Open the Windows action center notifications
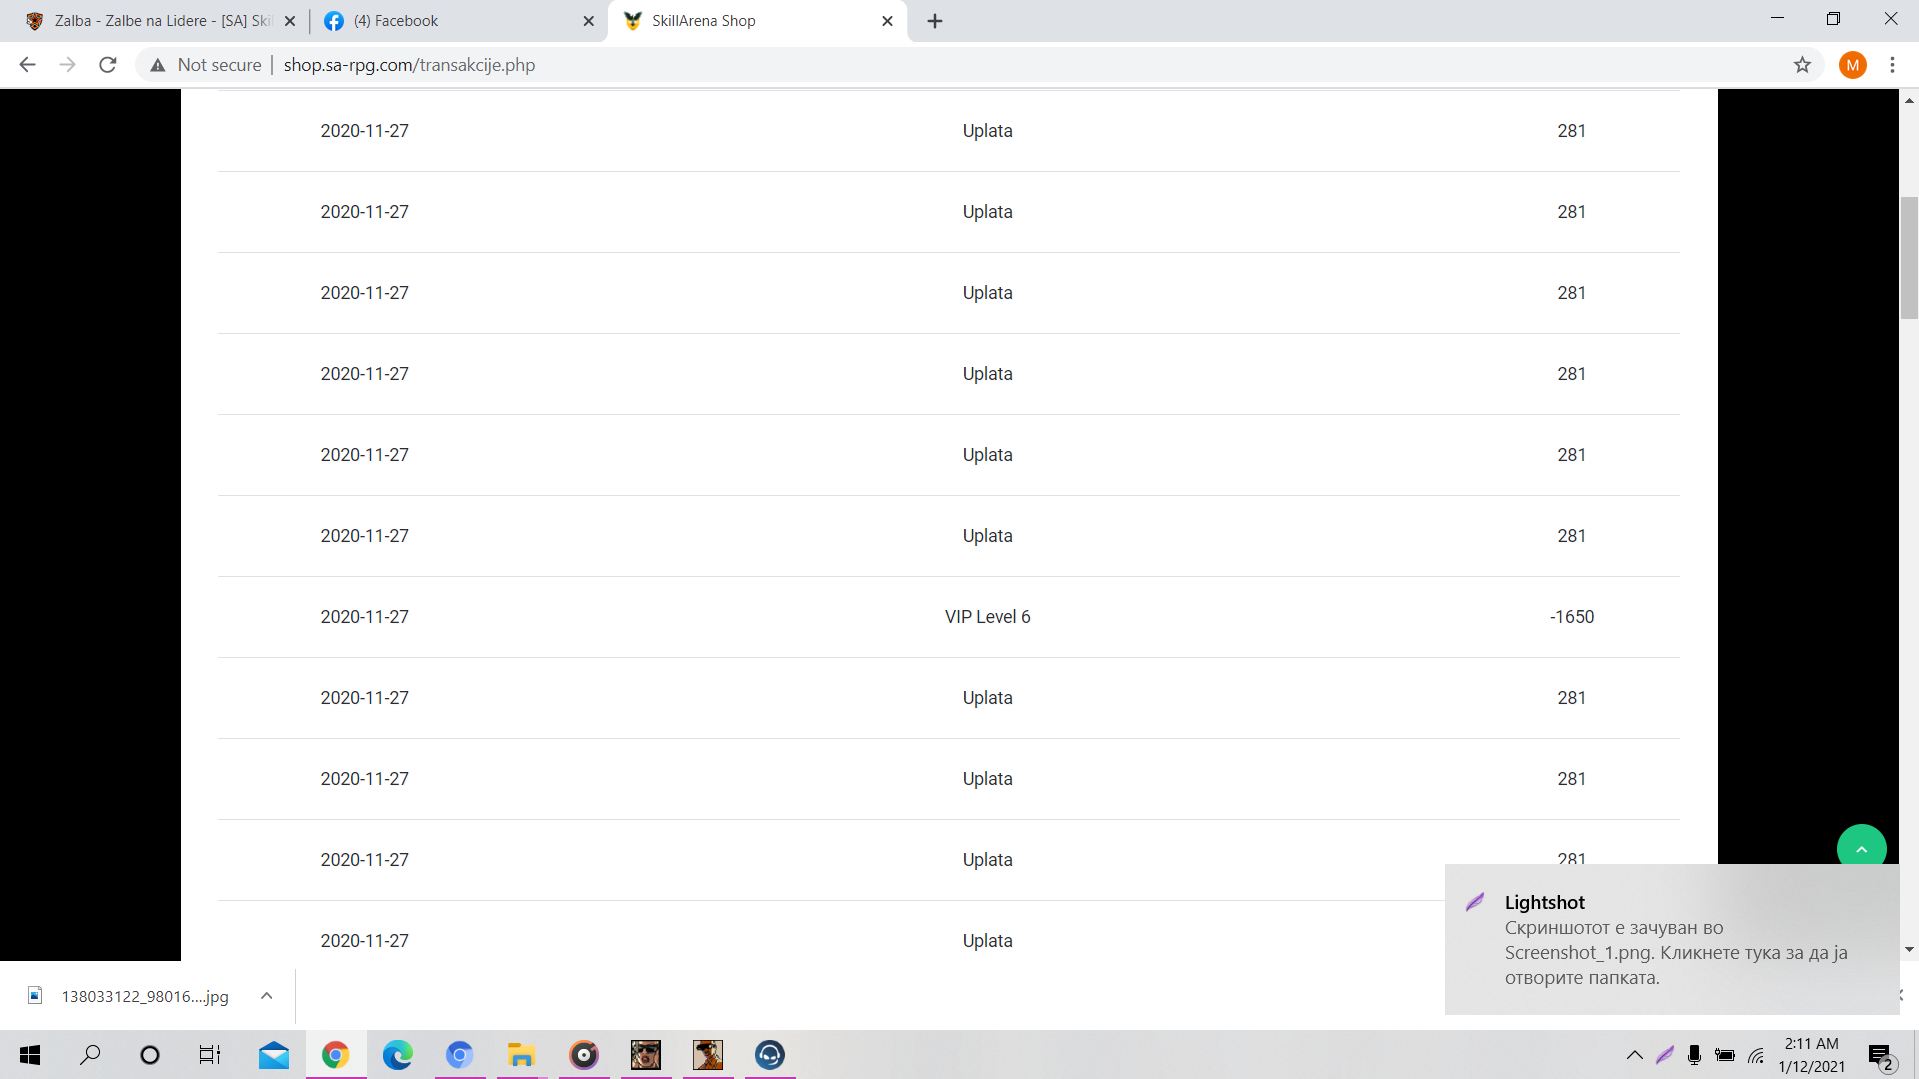1919x1079 pixels. point(1881,1055)
